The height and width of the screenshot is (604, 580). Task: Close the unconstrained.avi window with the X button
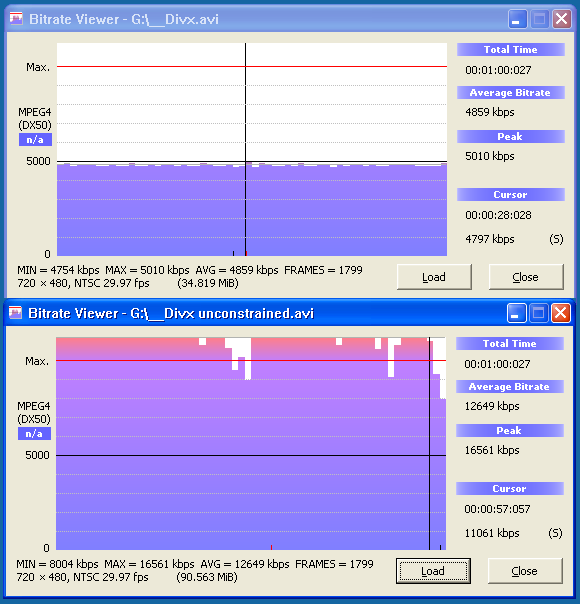tap(561, 313)
